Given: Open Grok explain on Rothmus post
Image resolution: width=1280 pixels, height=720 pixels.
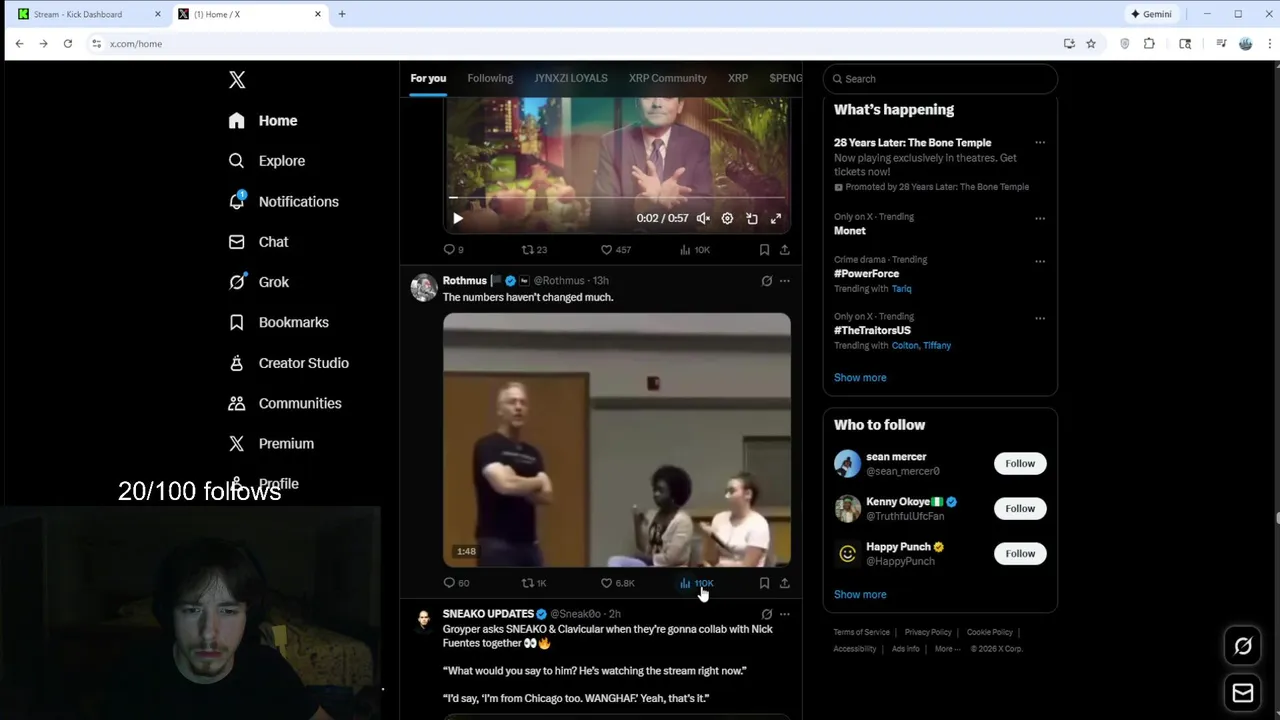Looking at the screenshot, I should [767, 281].
